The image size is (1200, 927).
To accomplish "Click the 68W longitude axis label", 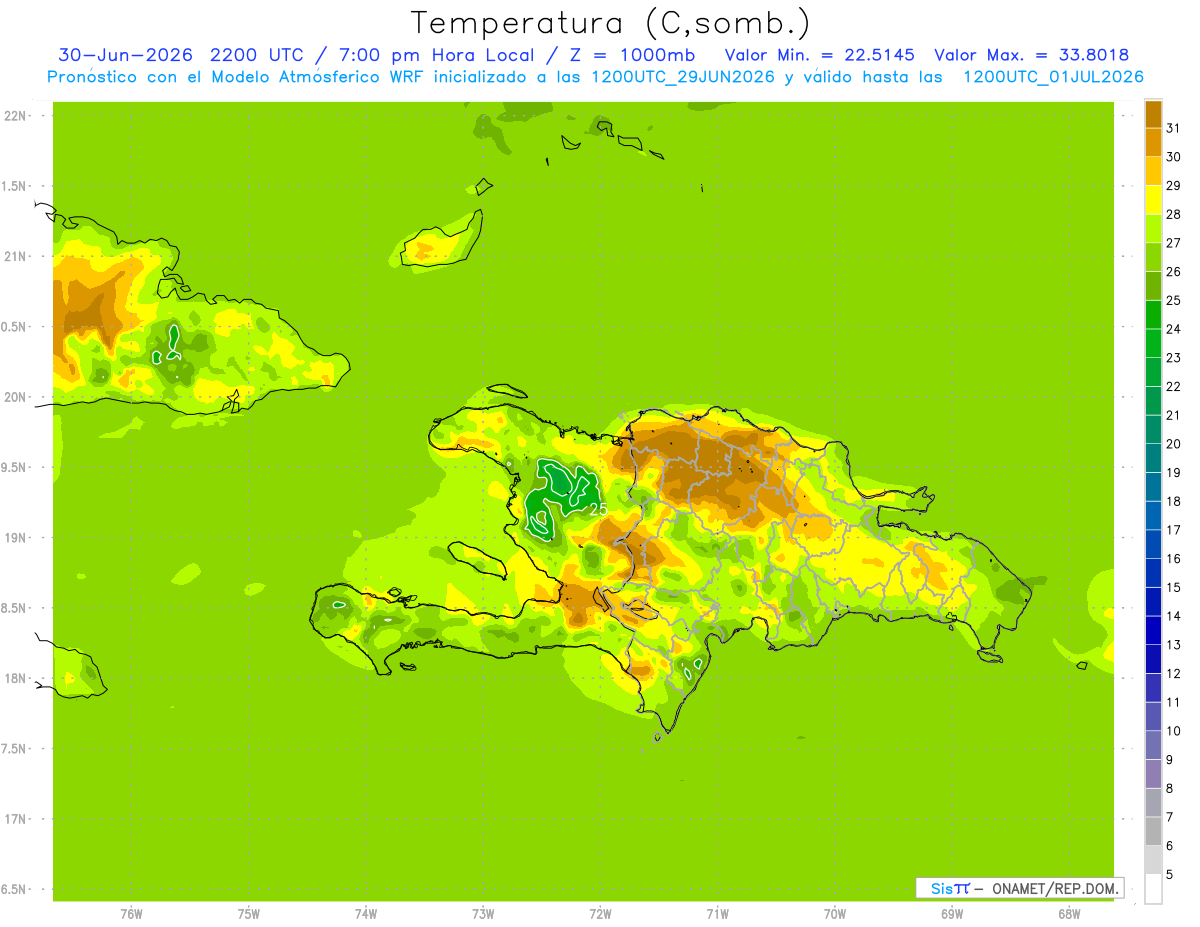I will click(1069, 913).
